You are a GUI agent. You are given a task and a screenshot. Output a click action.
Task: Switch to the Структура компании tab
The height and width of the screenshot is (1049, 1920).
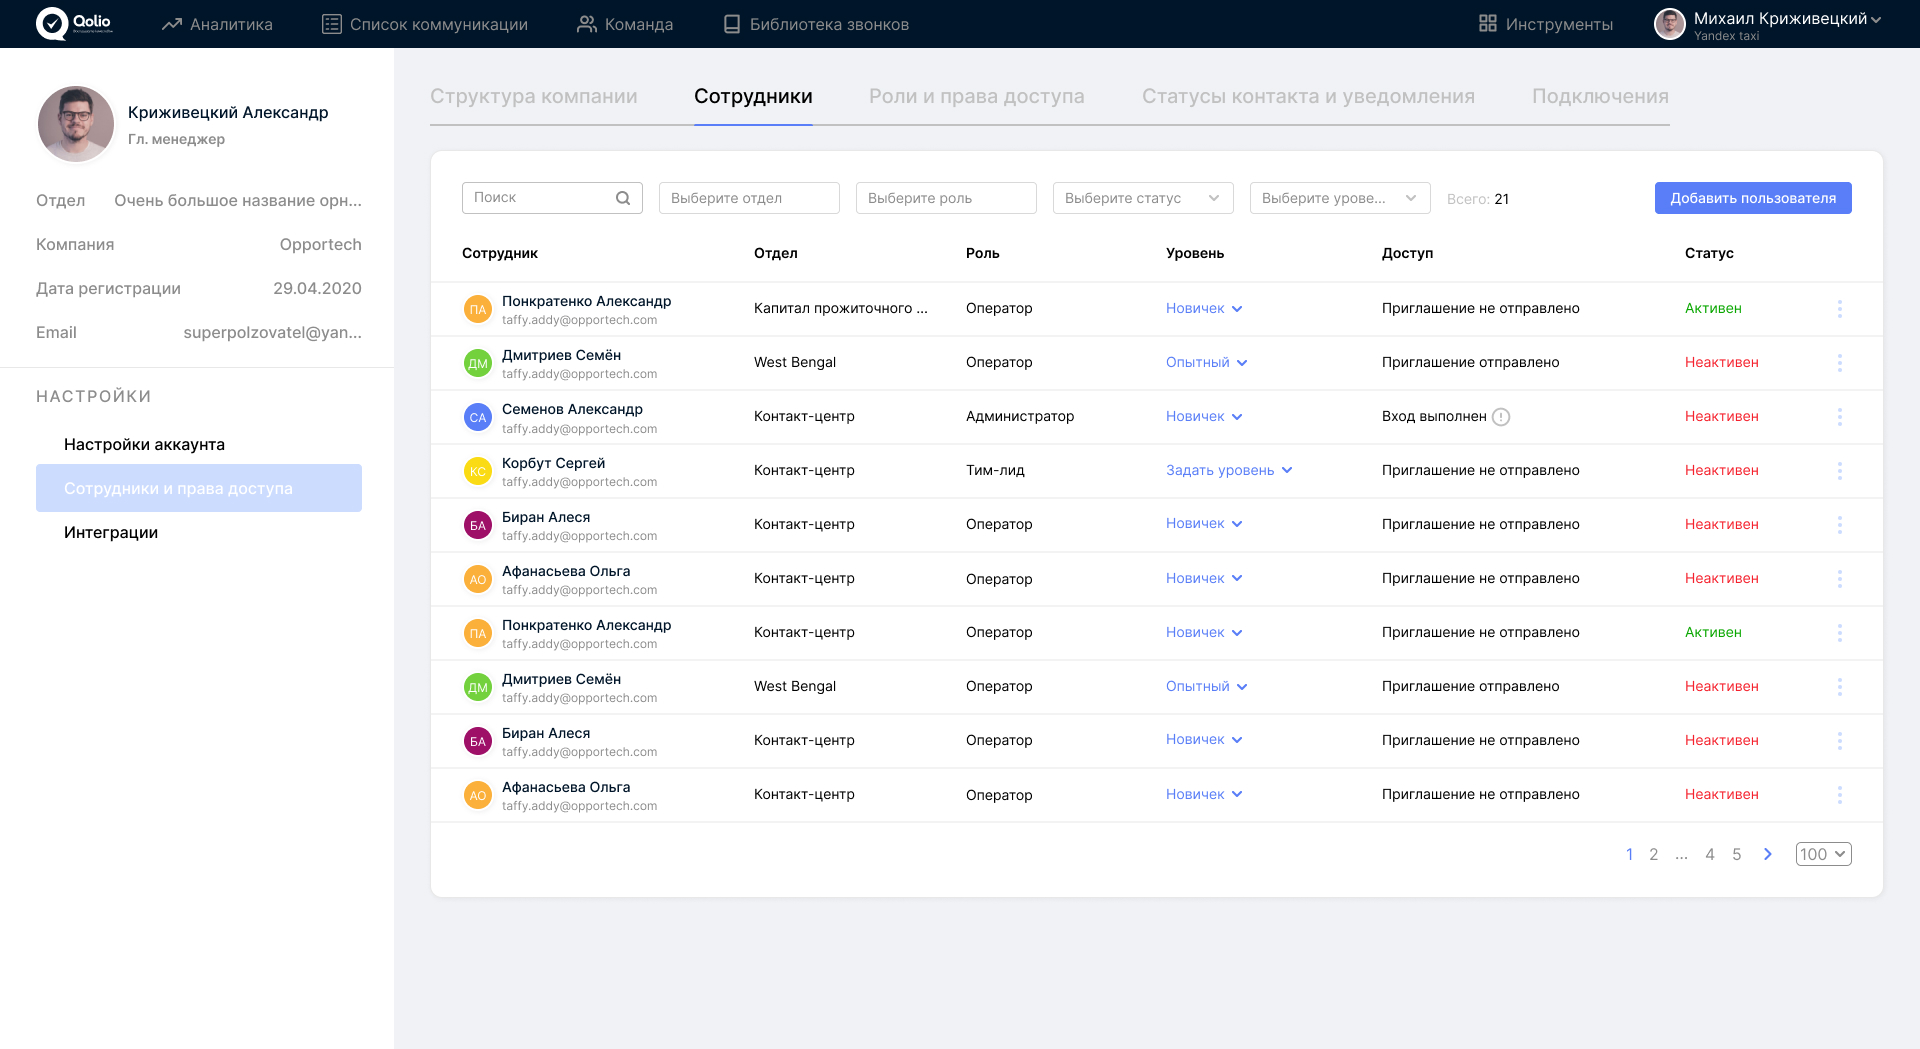pyautogui.click(x=533, y=97)
